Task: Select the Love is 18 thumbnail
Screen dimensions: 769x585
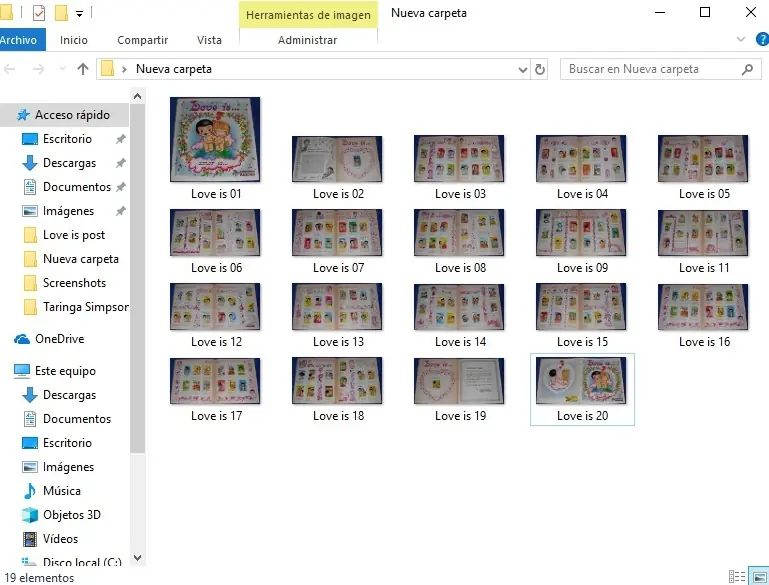Action: 337,381
